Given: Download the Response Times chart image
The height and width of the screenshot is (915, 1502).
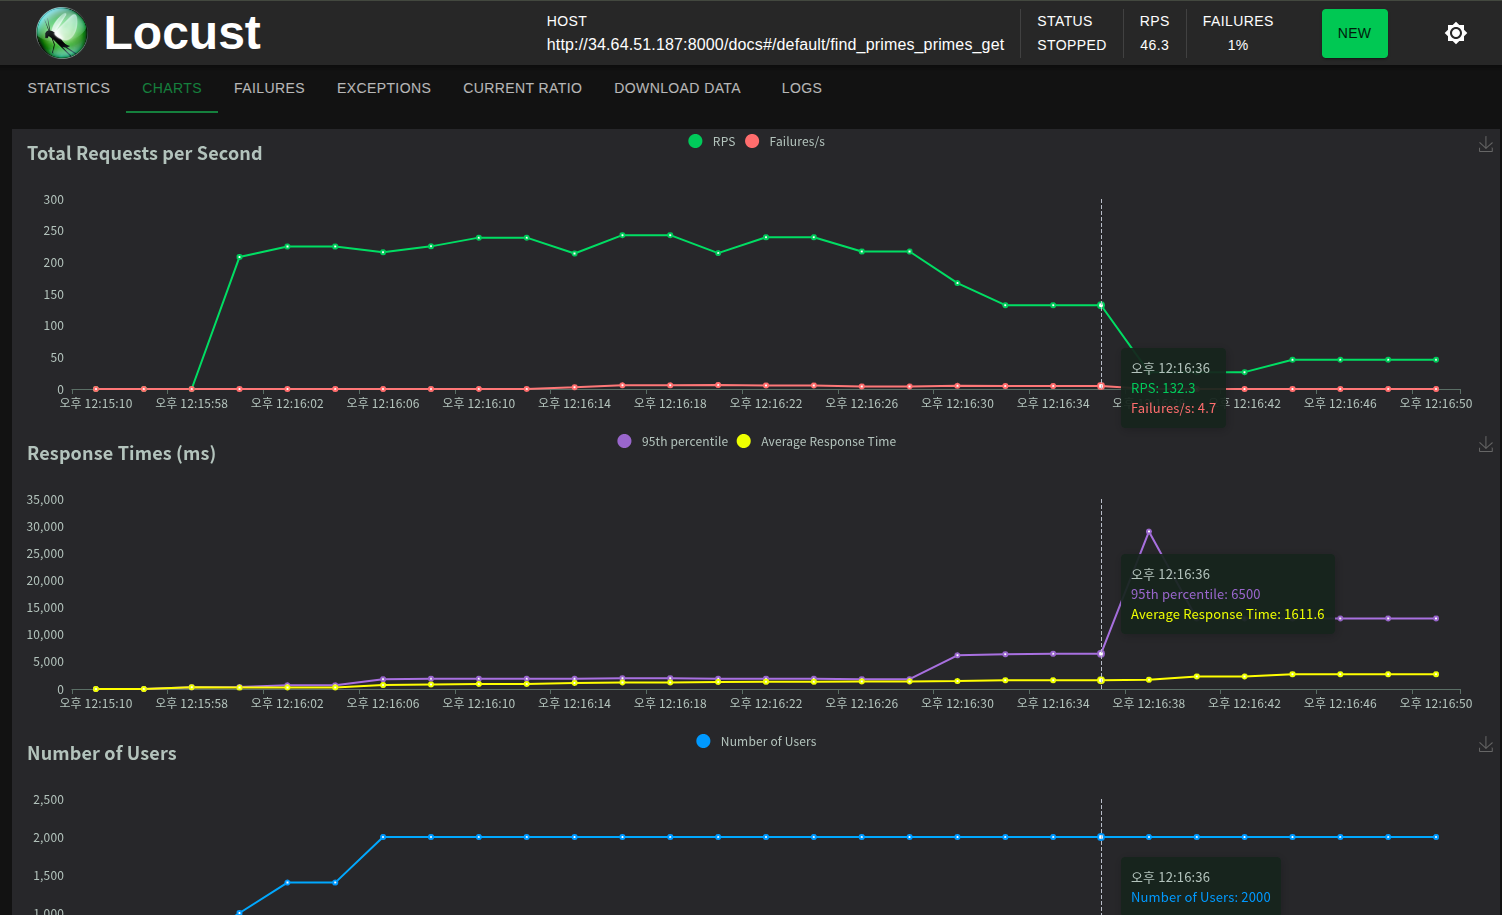Looking at the screenshot, I should point(1486,444).
